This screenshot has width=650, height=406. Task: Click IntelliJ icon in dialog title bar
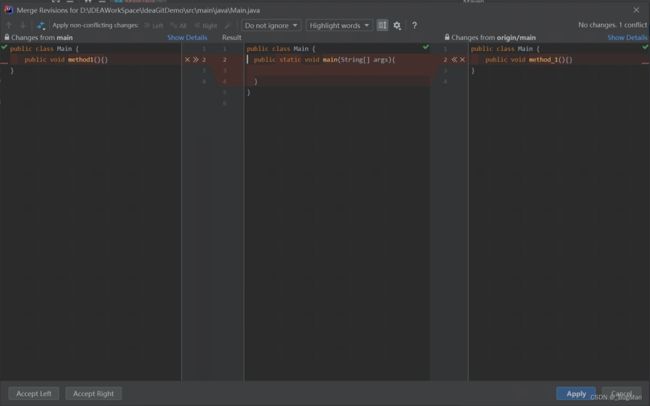8,10
